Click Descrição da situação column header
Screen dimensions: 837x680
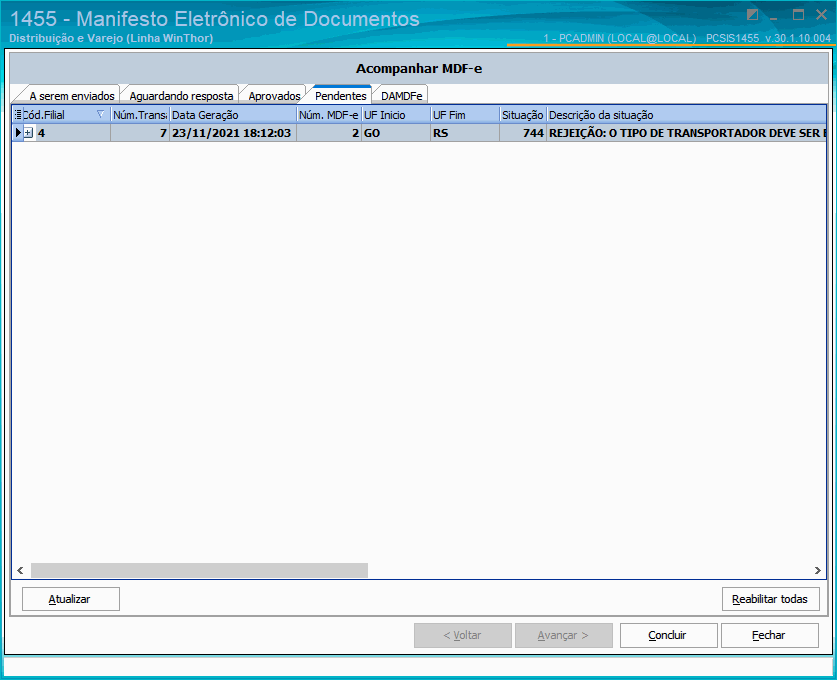pyautogui.click(x=686, y=115)
